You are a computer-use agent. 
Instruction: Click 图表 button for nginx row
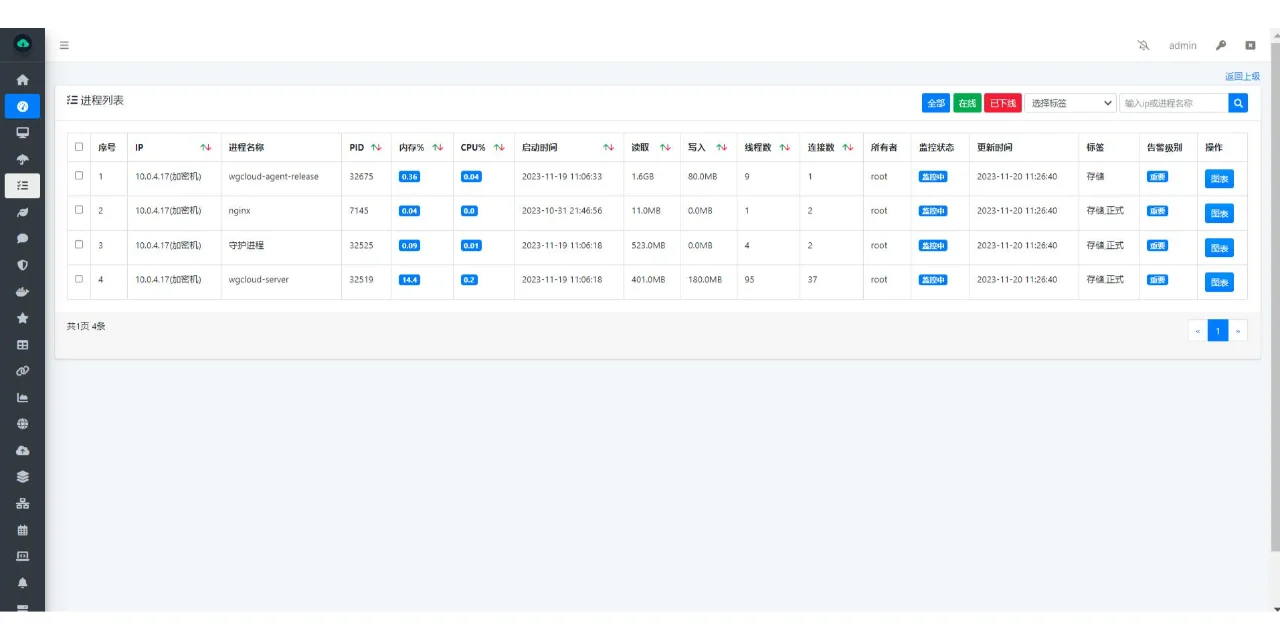coord(1219,213)
